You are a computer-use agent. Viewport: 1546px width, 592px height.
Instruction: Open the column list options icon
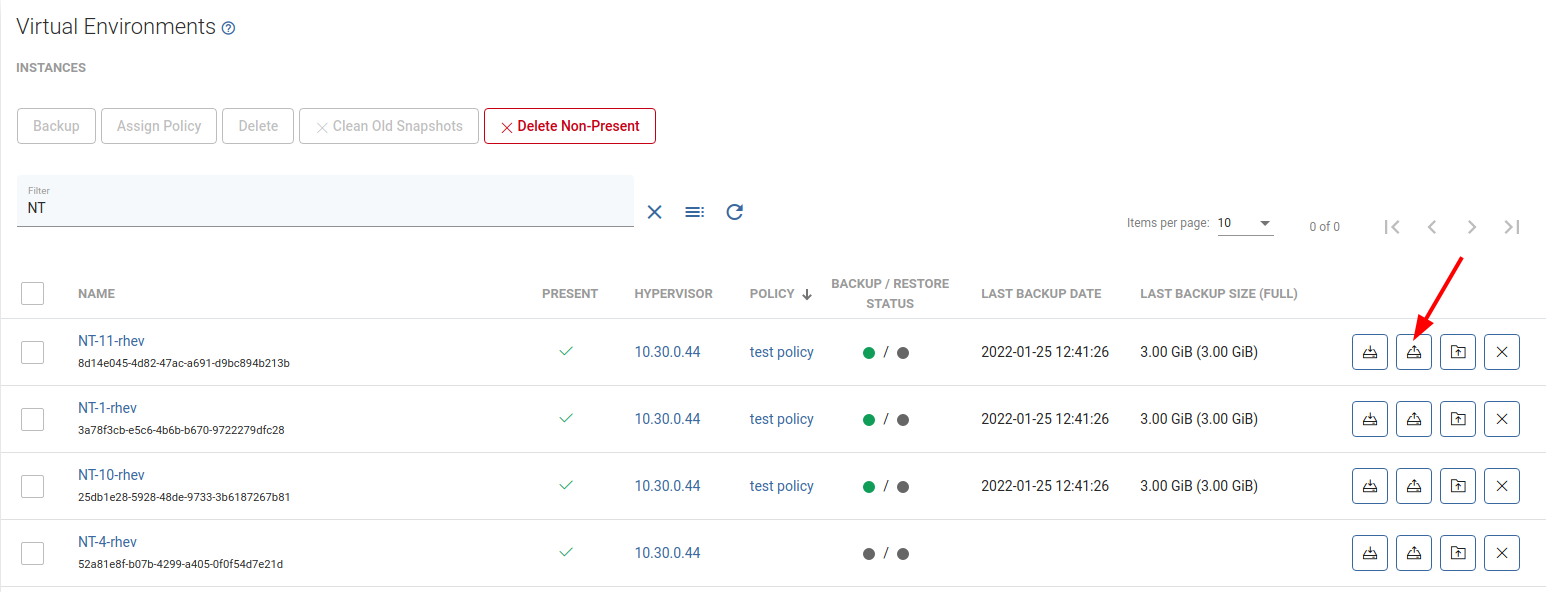694,212
